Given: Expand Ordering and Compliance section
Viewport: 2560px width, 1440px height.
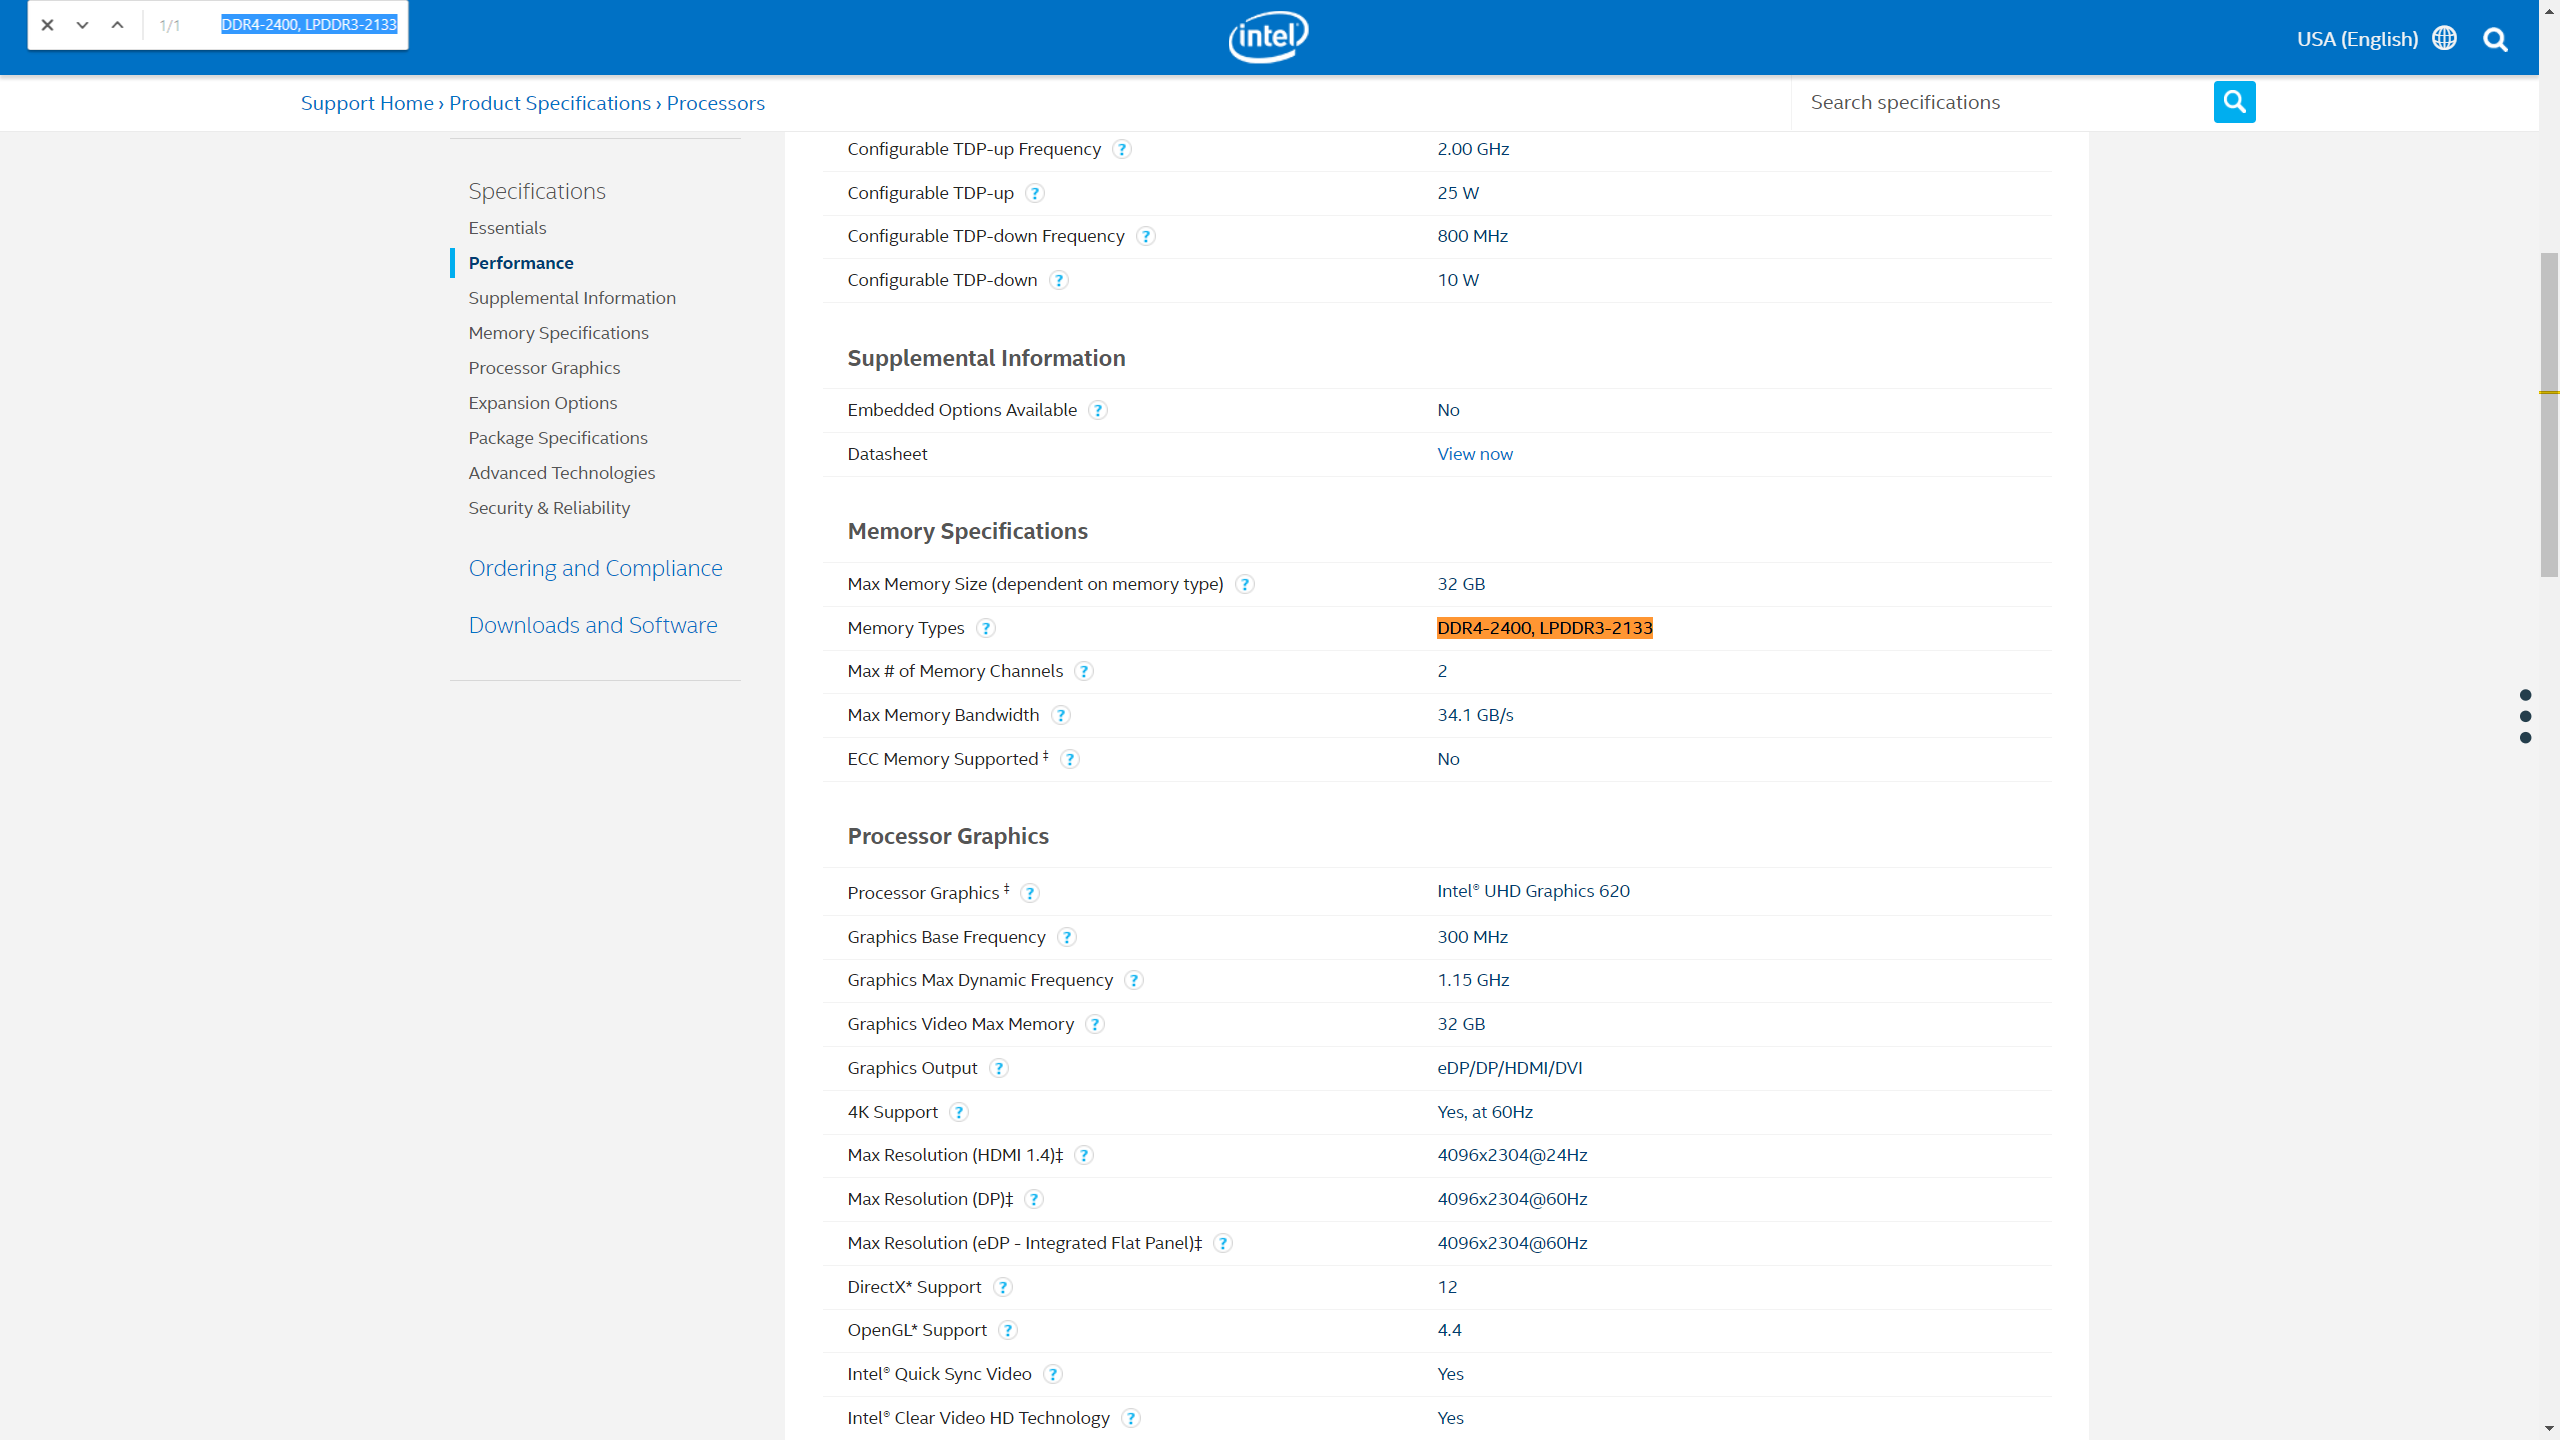Looking at the screenshot, I should tap(595, 568).
